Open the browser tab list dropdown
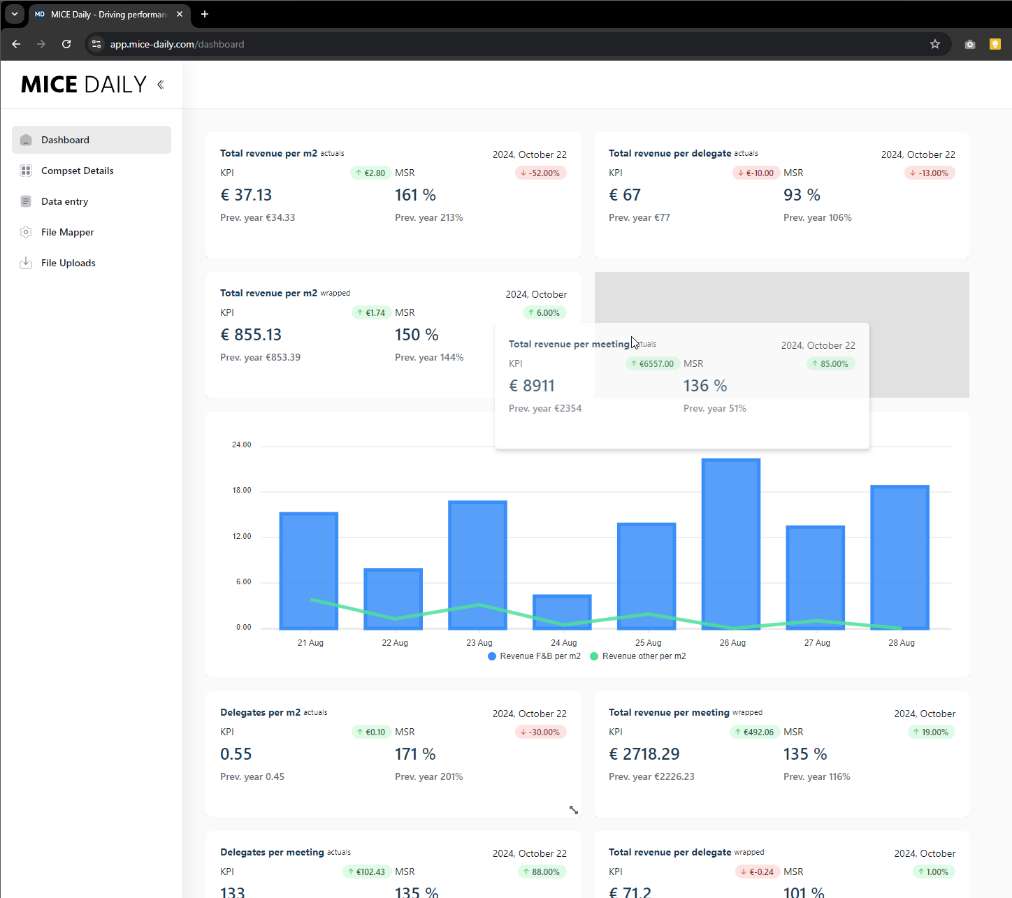The width and height of the screenshot is (1012, 898). 14,14
